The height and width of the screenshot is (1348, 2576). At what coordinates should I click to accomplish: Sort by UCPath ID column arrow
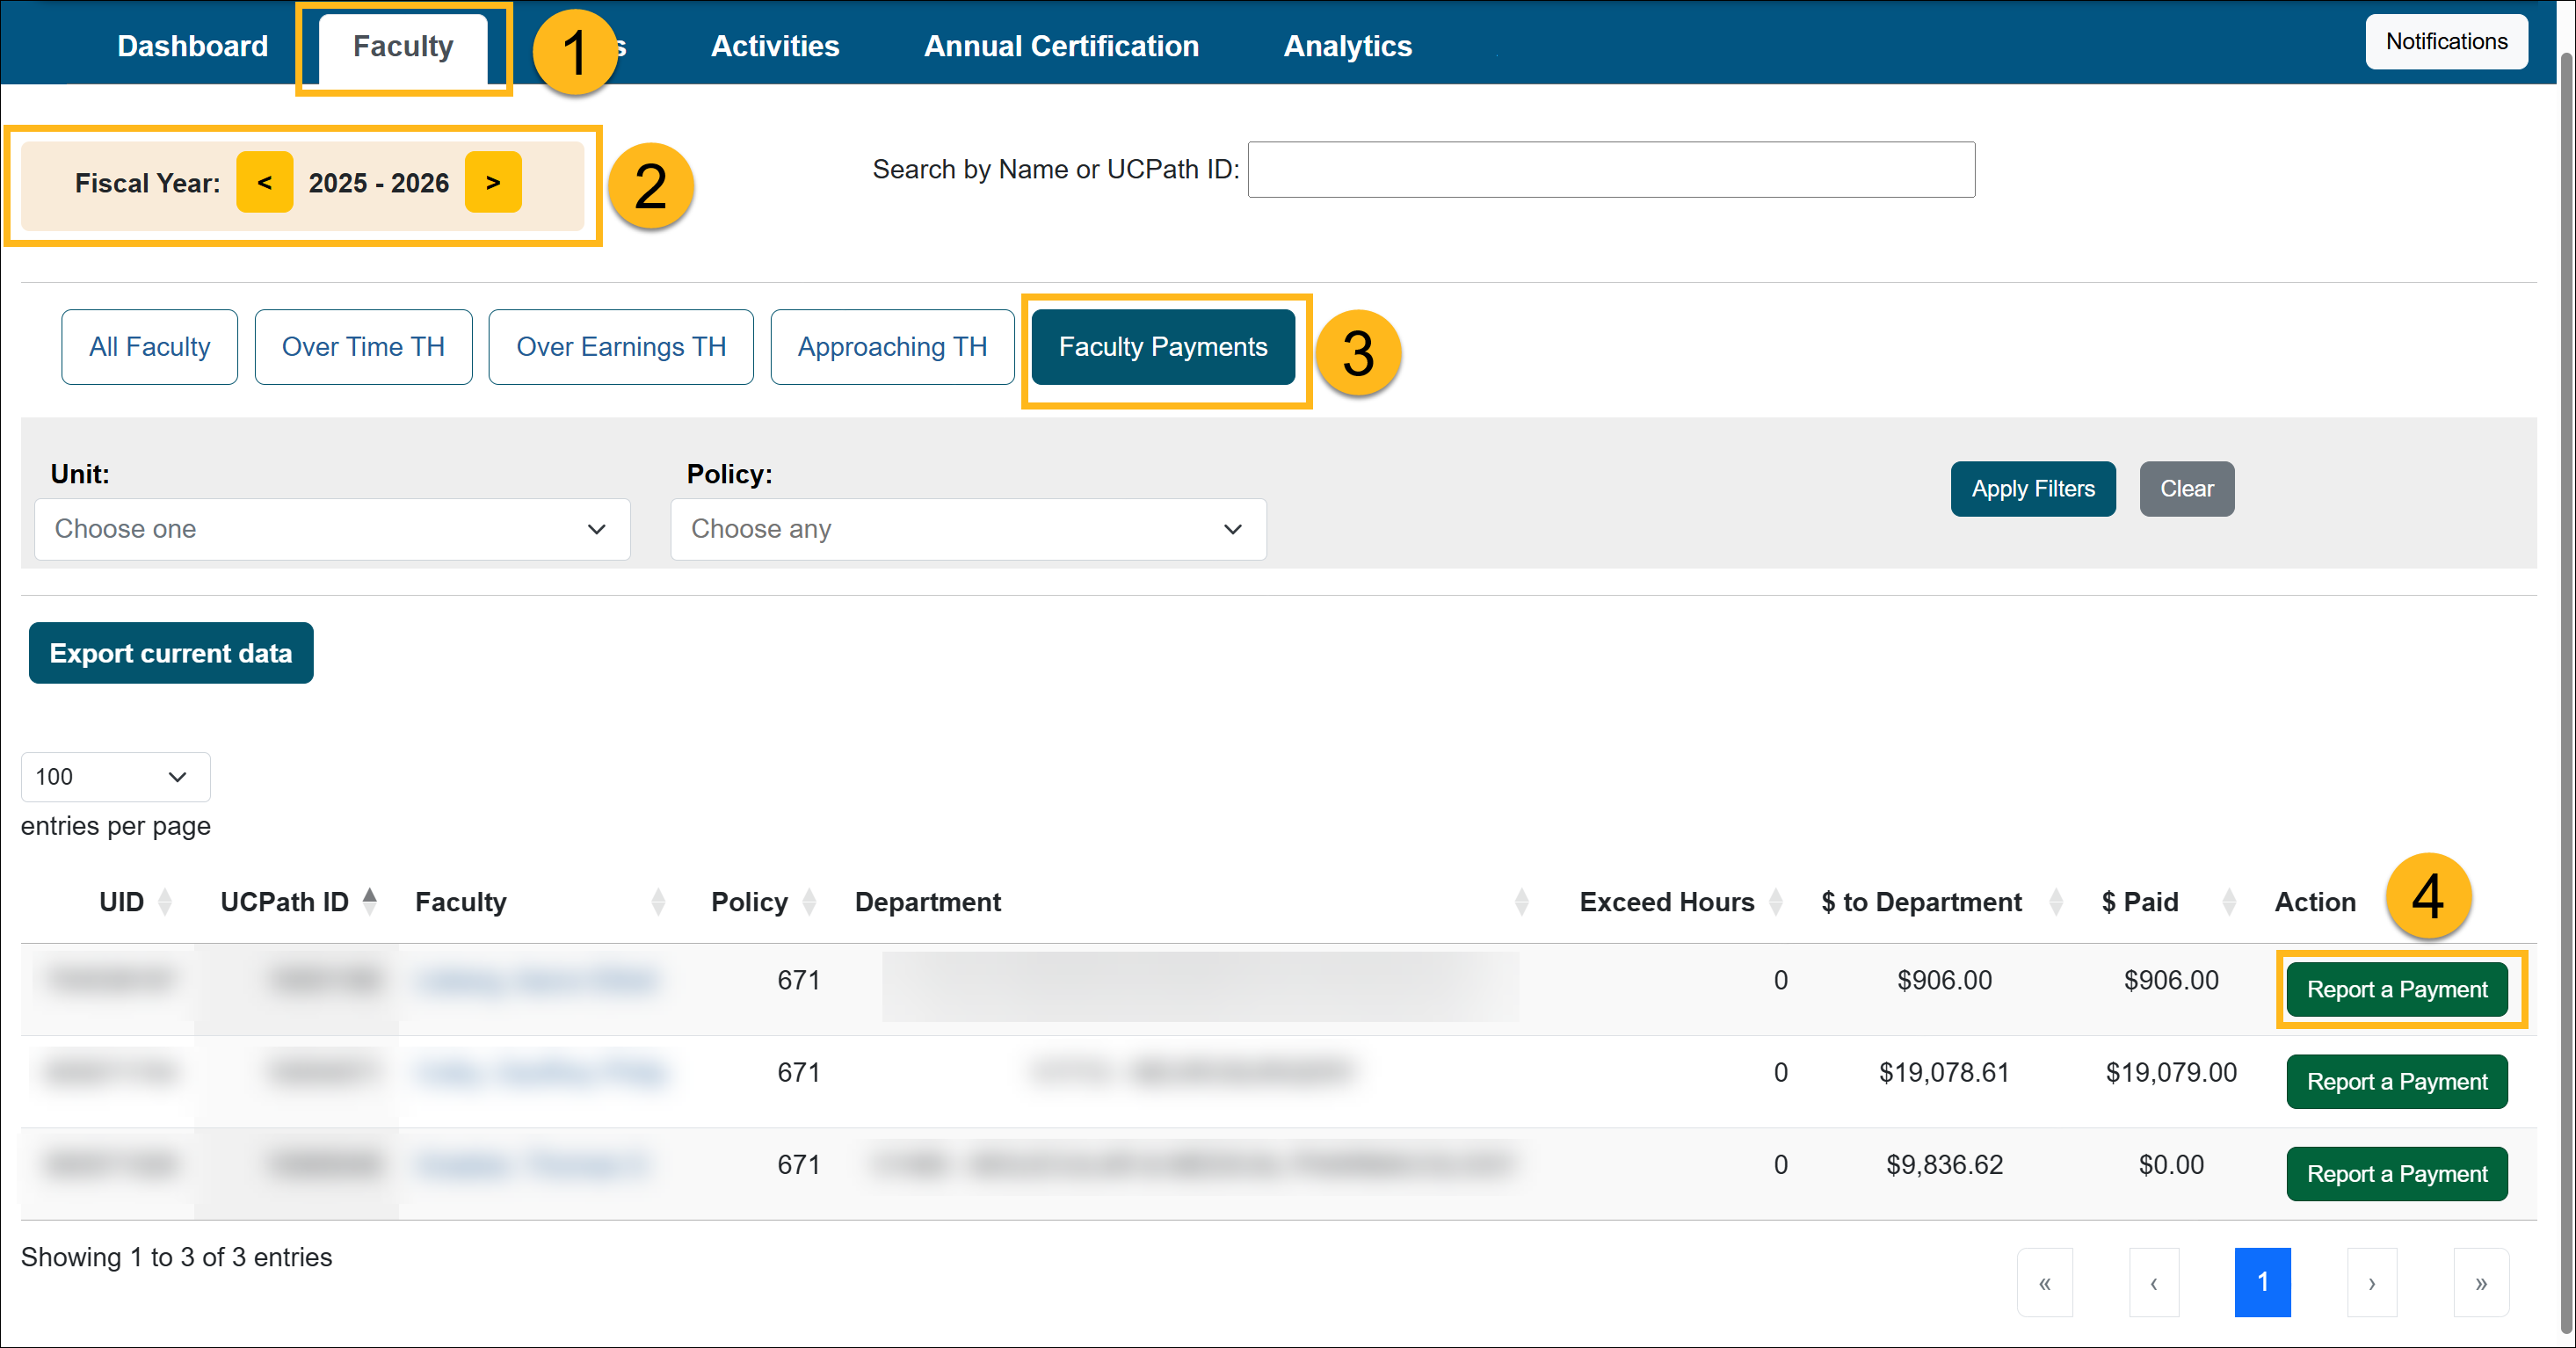[370, 901]
